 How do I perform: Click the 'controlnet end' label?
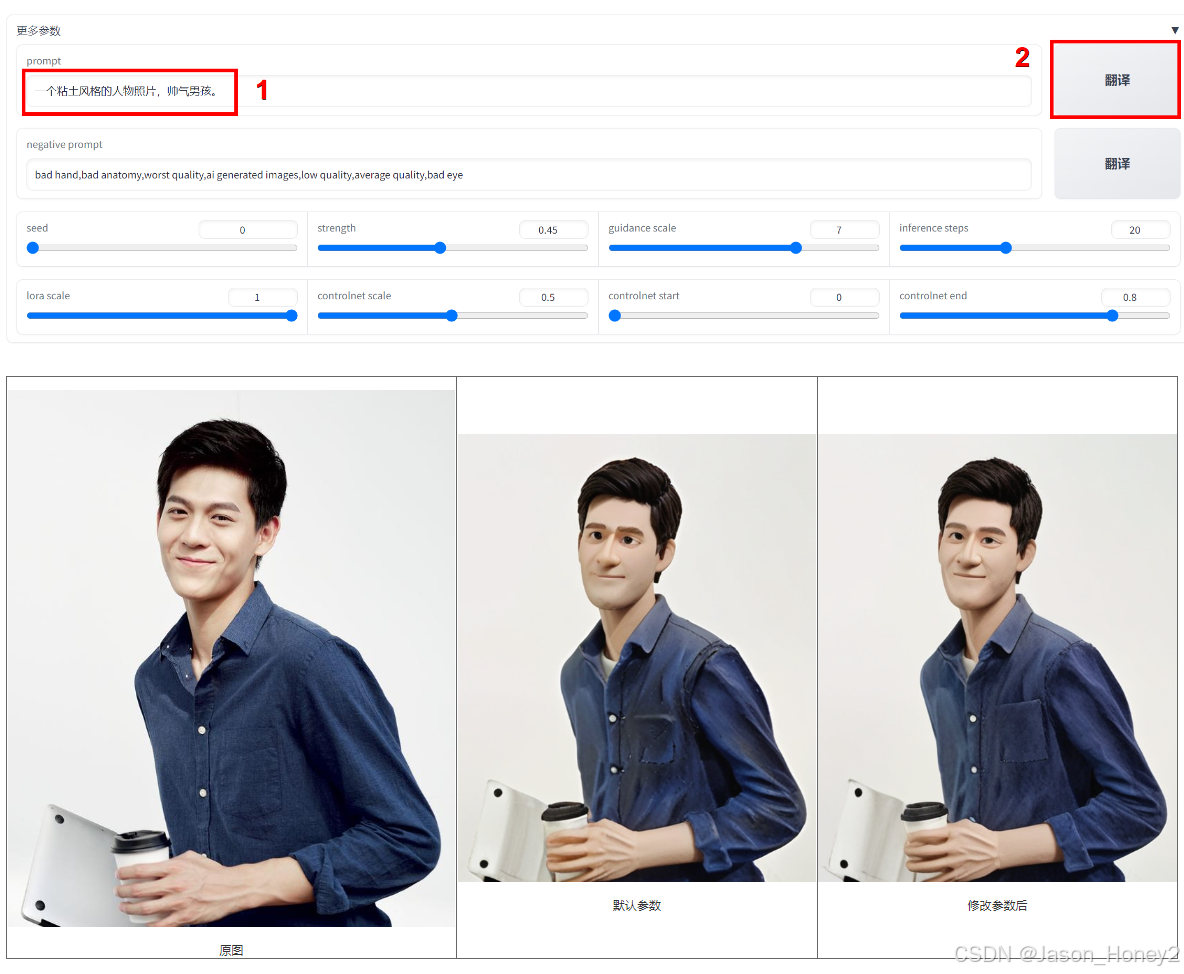click(933, 296)
